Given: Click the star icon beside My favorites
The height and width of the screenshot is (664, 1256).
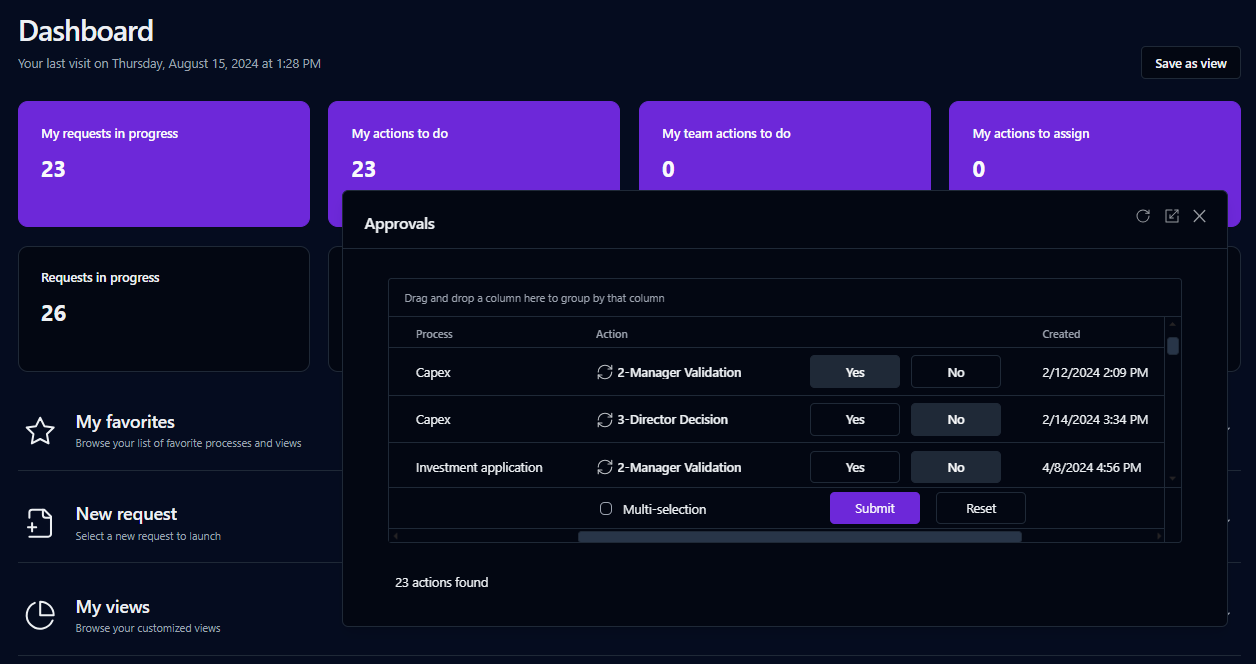Looking at the screenshot, I should [40, 431].
